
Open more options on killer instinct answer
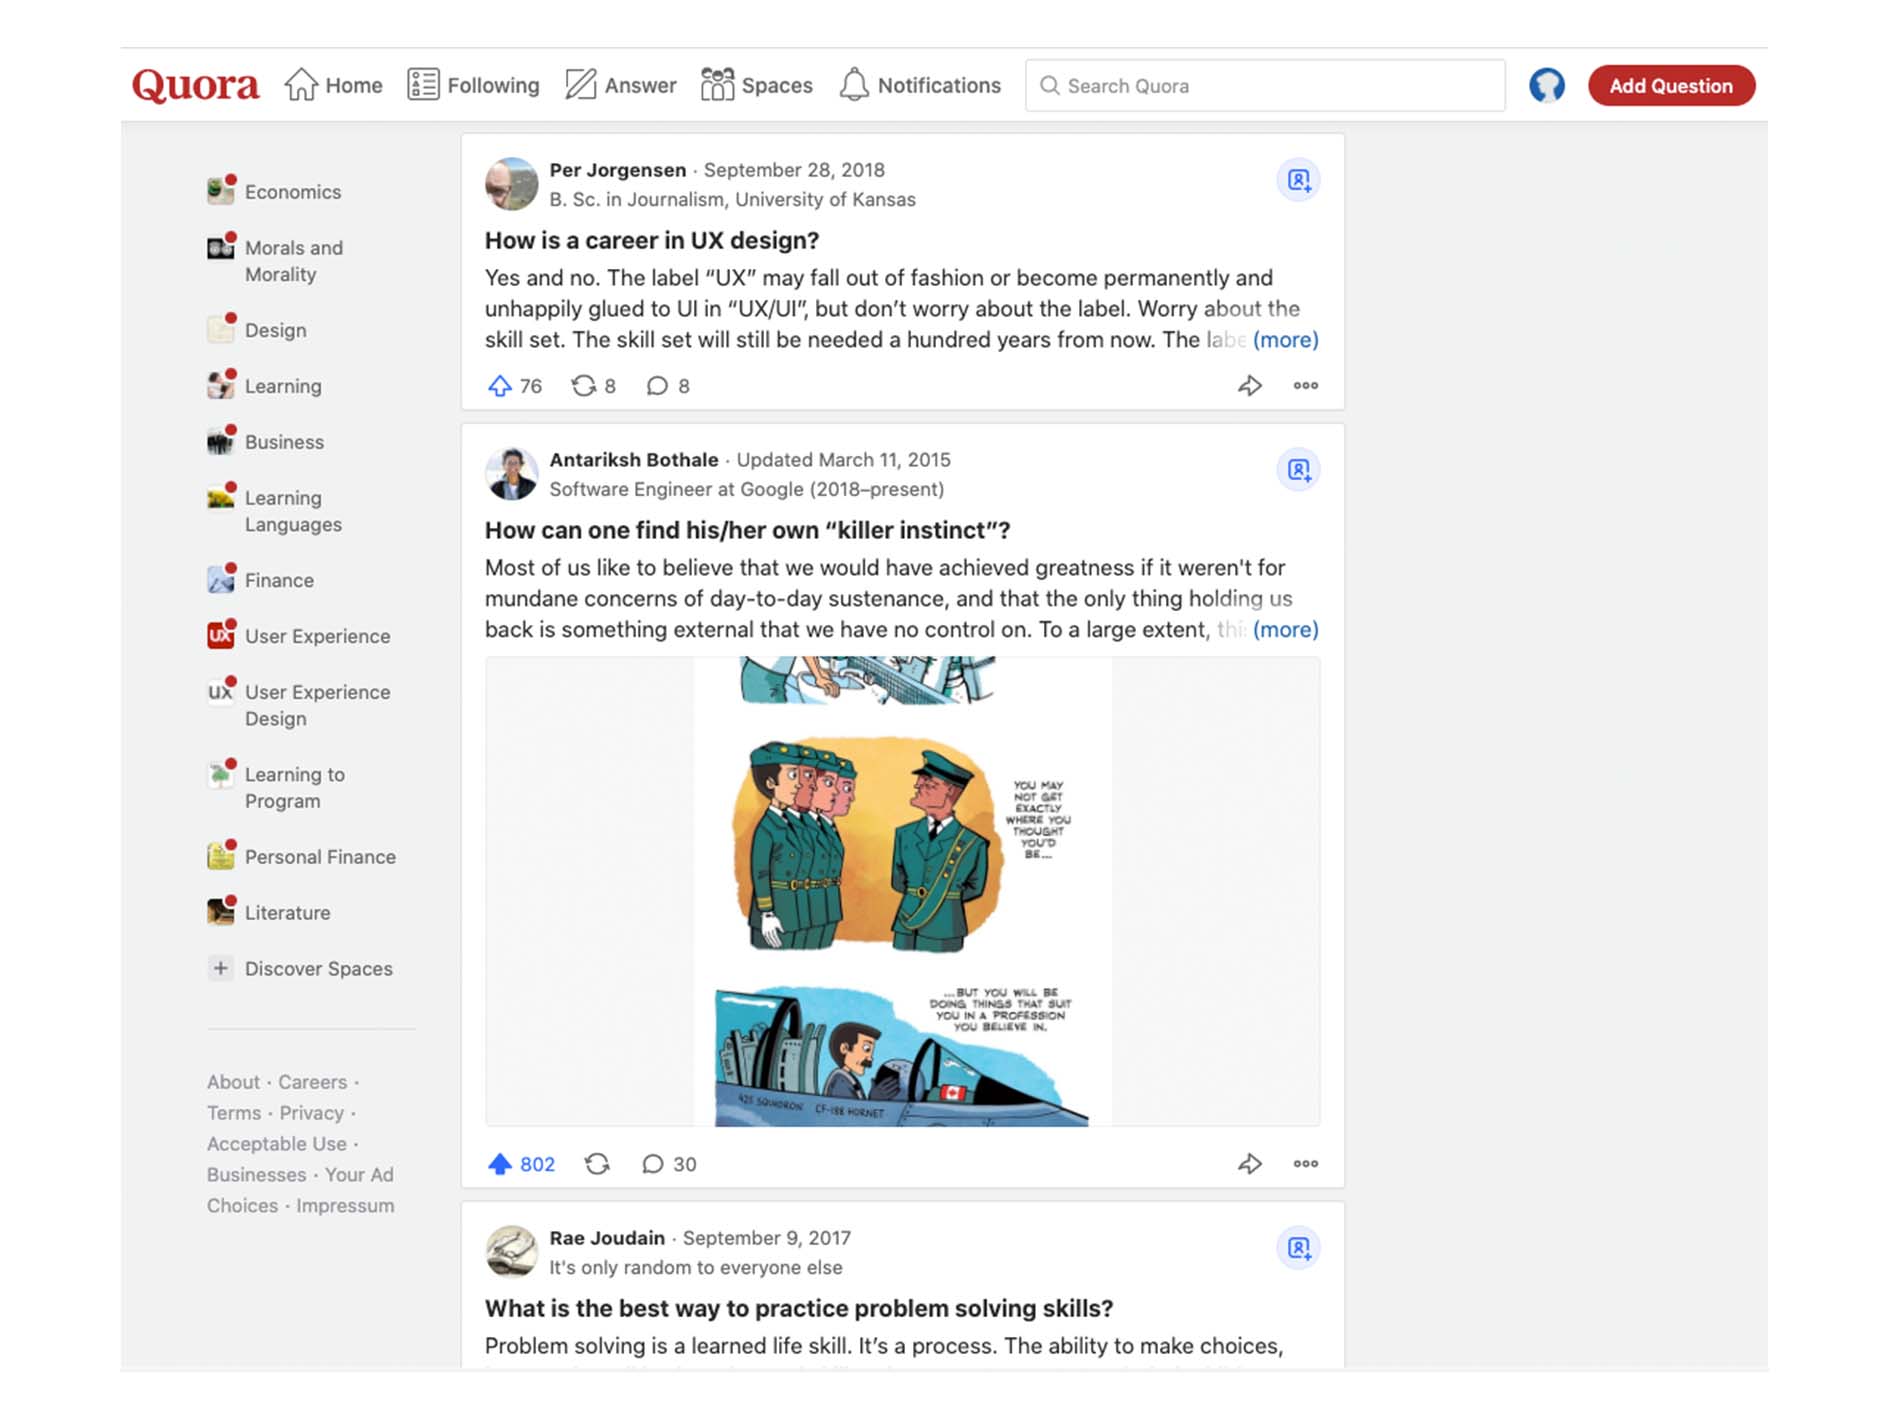pyautogui.click(x=1305, y=1164)
